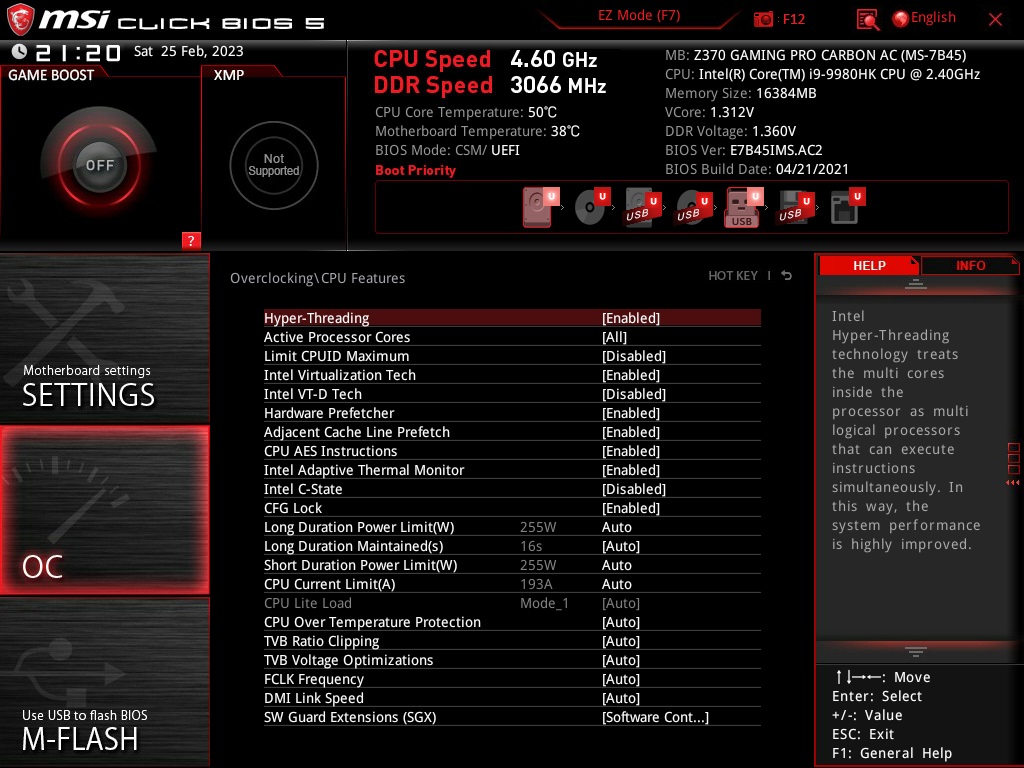Click the back arrow next to HOT KEY

coord(787,276)
